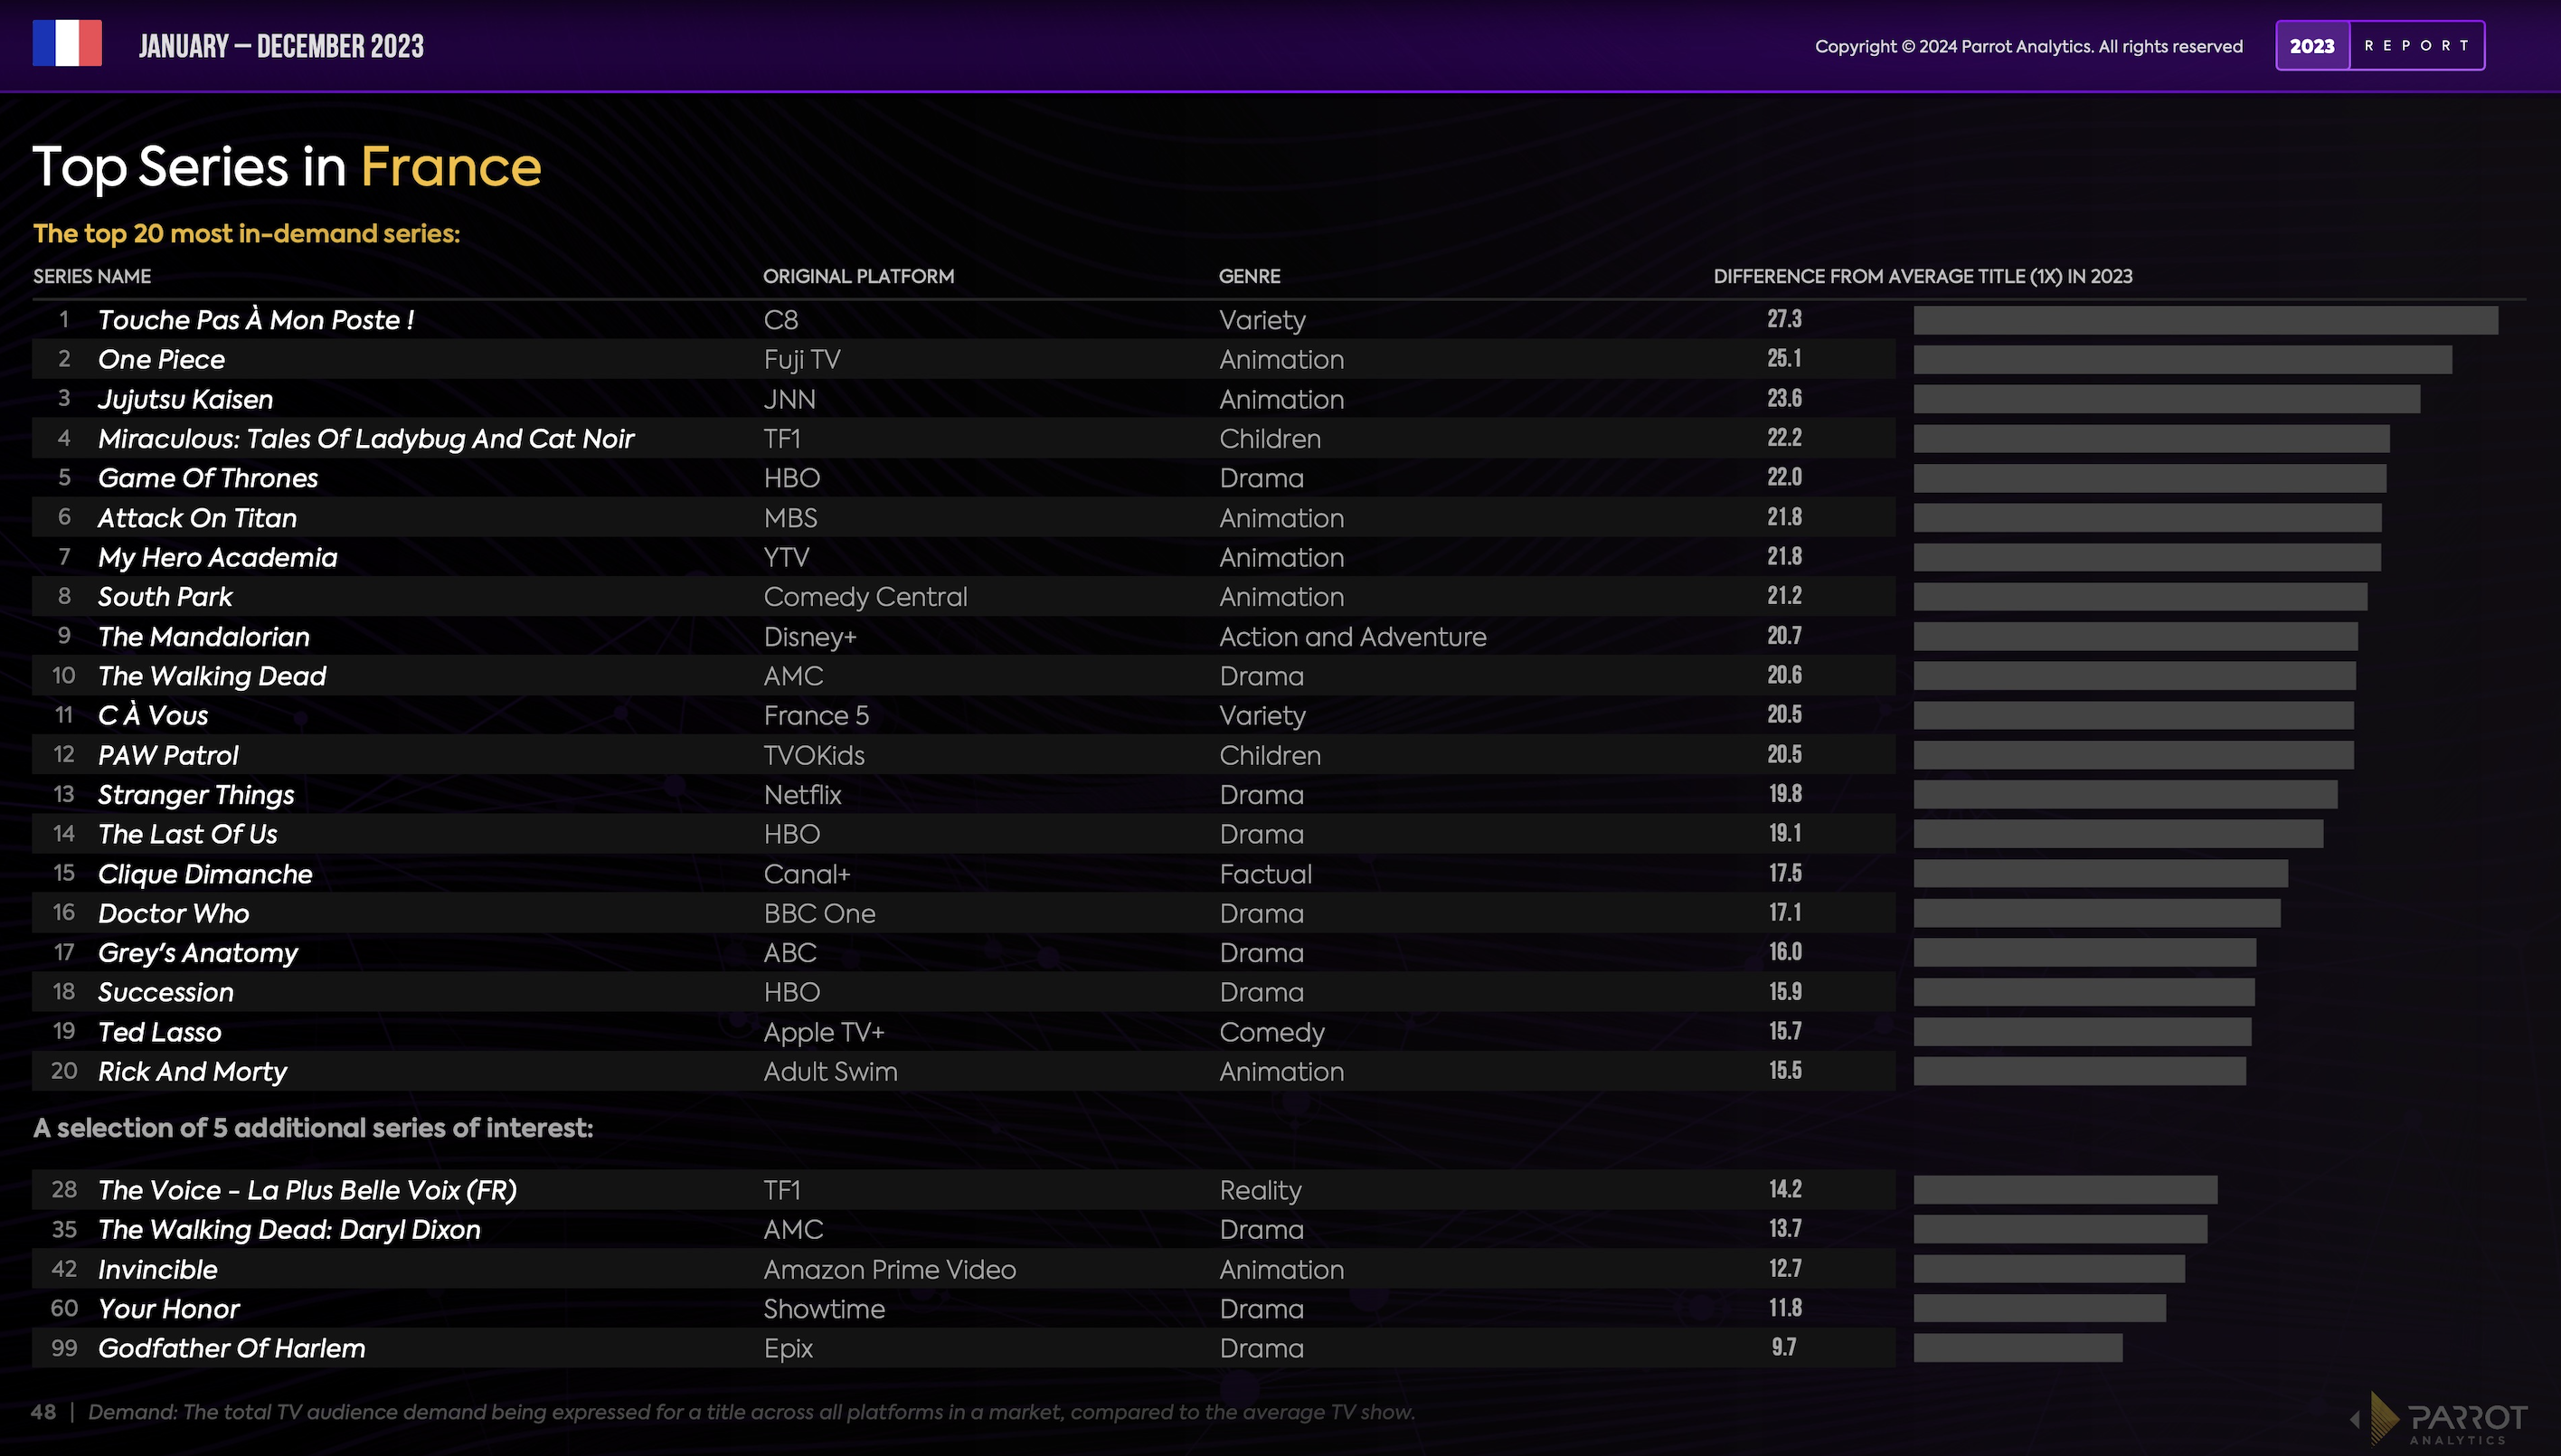The height and width of the screenshot is (1456, 2561).
Task: Select the 'Invincible' series name
Action: [x=158, y=1269]
